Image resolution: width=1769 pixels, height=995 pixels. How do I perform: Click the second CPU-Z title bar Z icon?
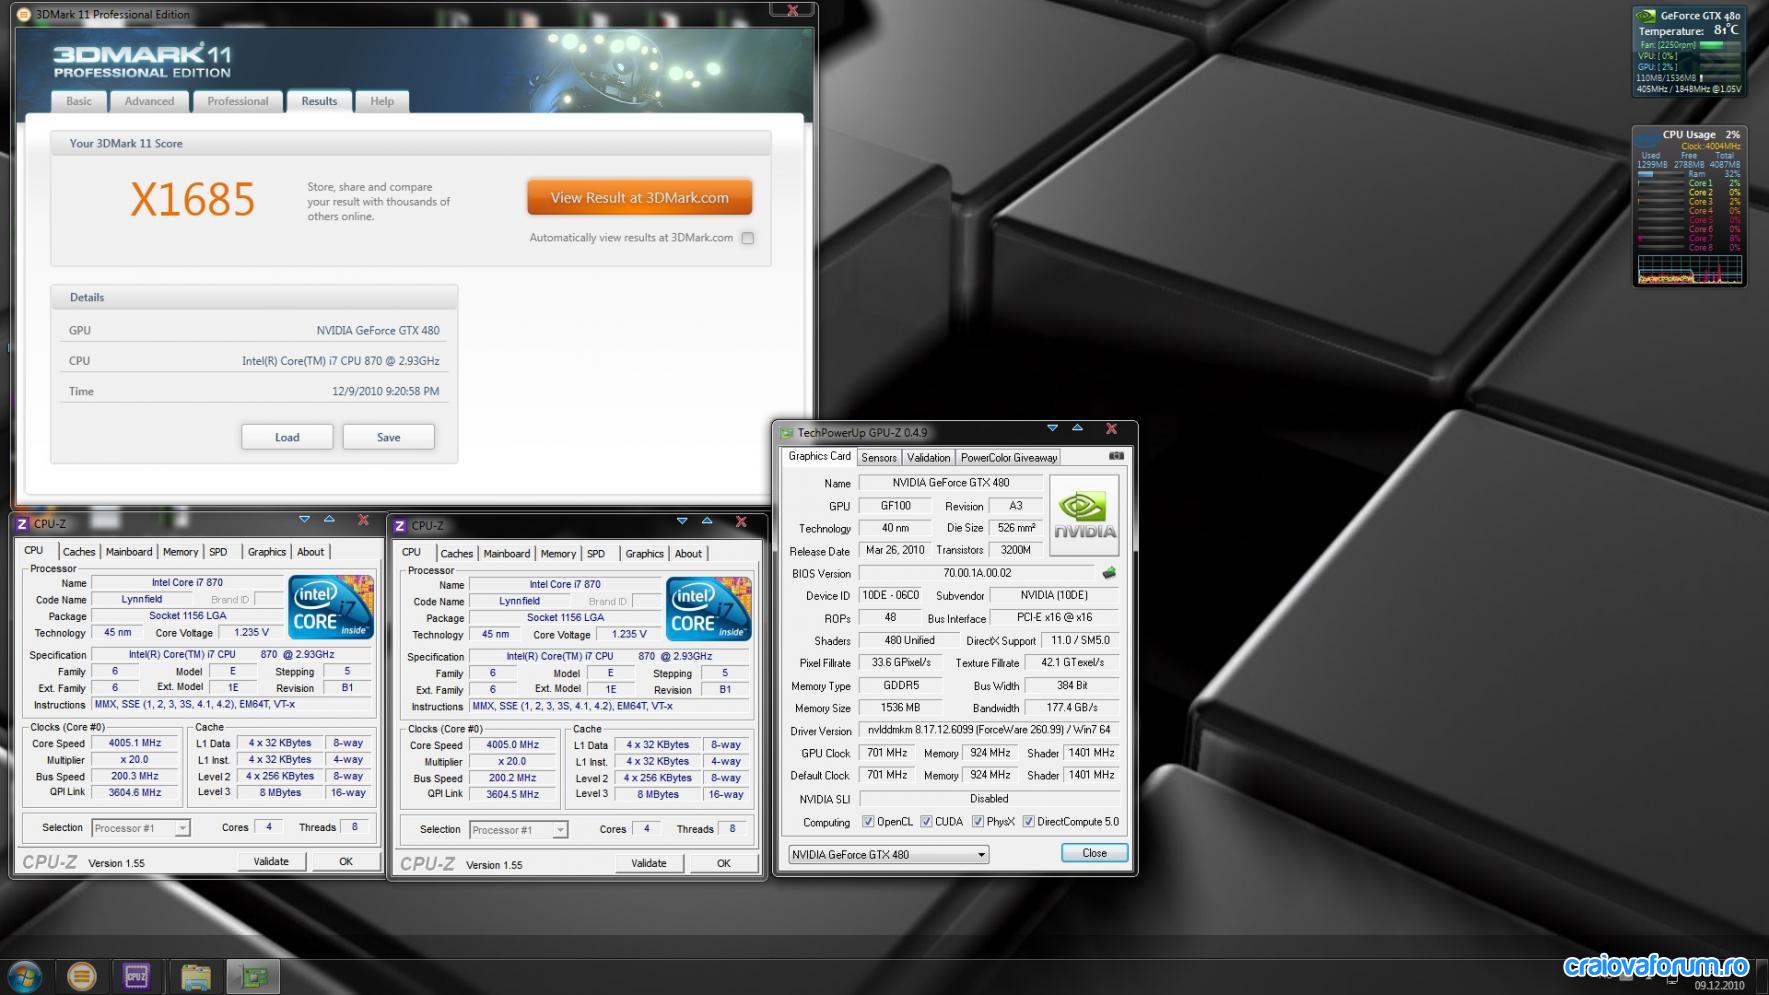coord(400,525)
